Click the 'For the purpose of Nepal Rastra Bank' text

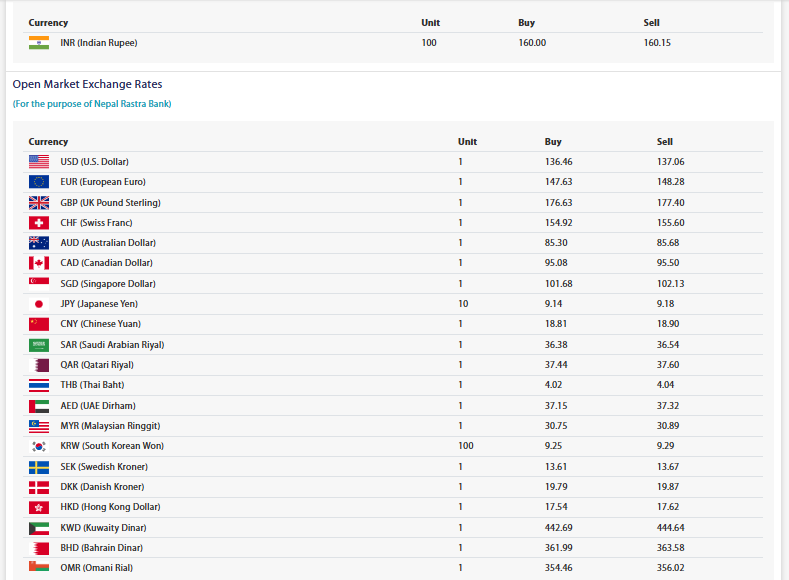(92, 104)
